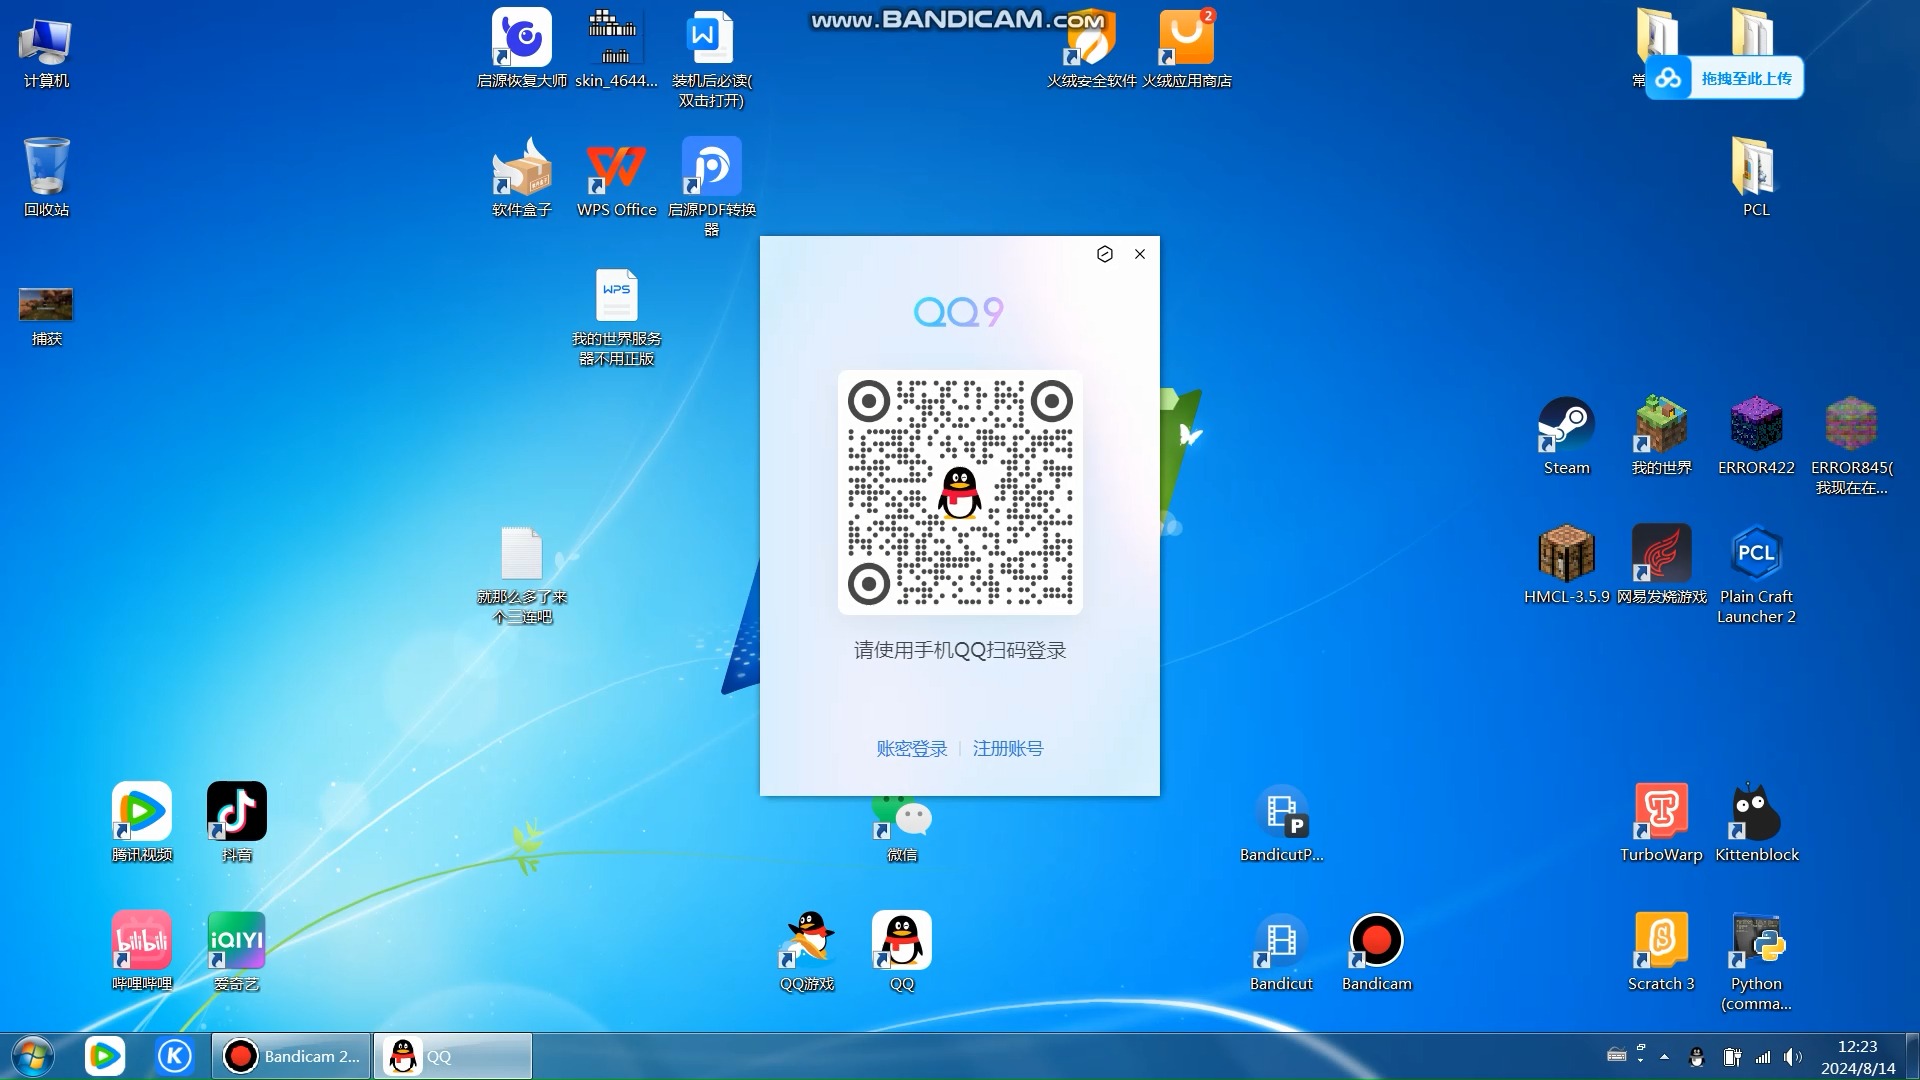This screenshot has height=1080, width=1920.
Task: Switch to QQ taskbar button
Action: pyautogui.click(x=453, y=1056)
